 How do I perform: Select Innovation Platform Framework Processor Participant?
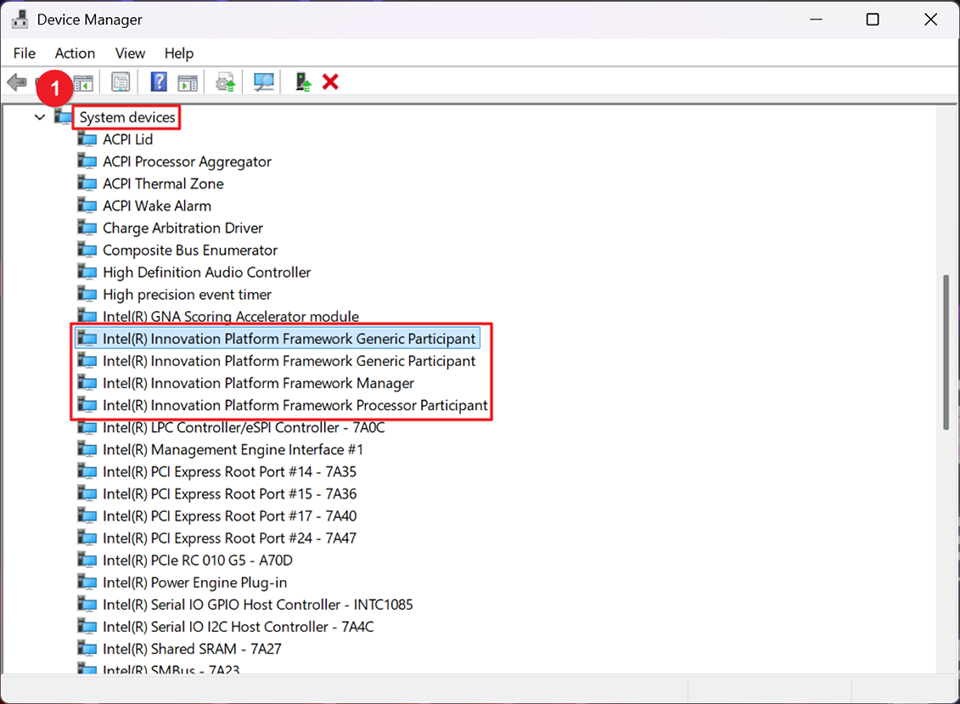point(295,405)
